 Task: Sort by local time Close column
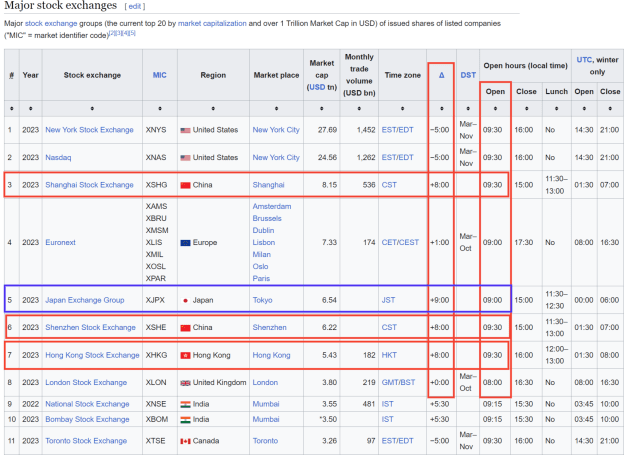(527, 108)
